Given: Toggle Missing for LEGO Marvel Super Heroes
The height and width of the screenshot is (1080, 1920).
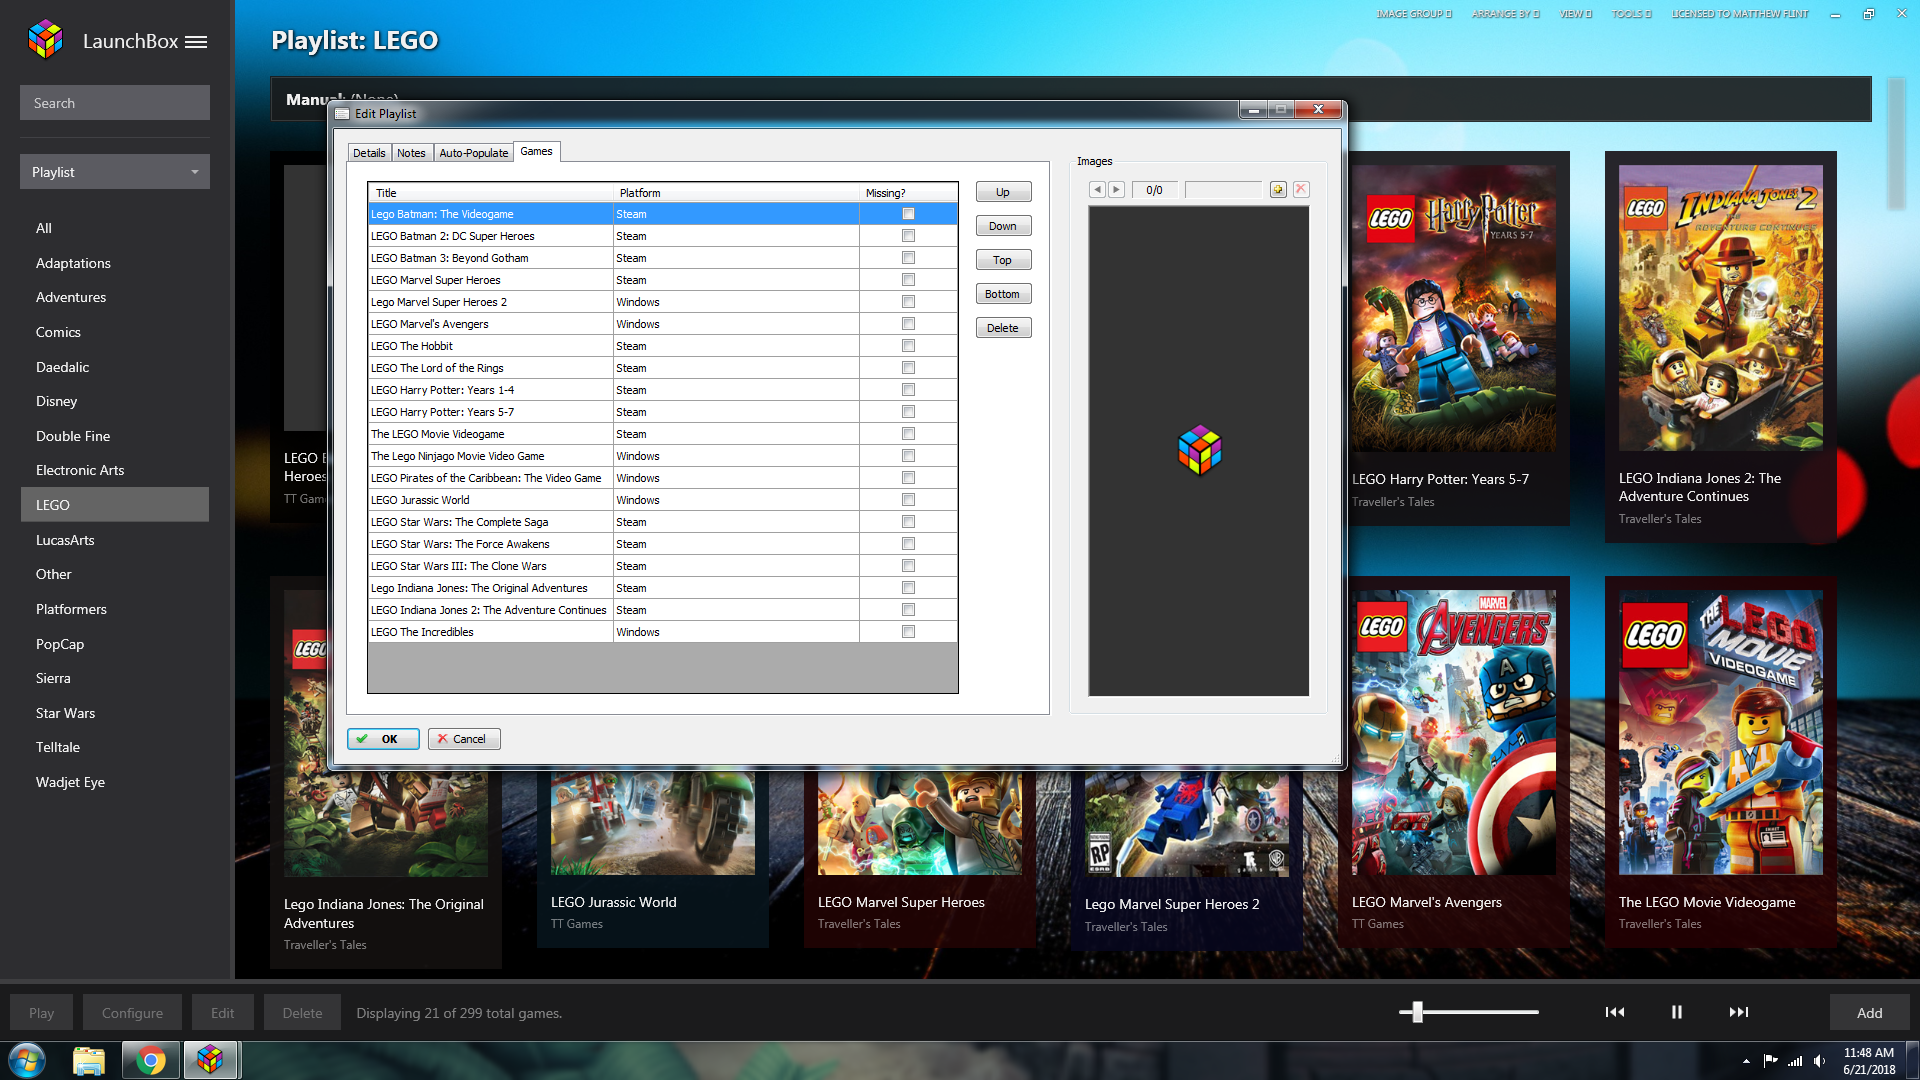Looking at the screenshot, I should (908, 280).
